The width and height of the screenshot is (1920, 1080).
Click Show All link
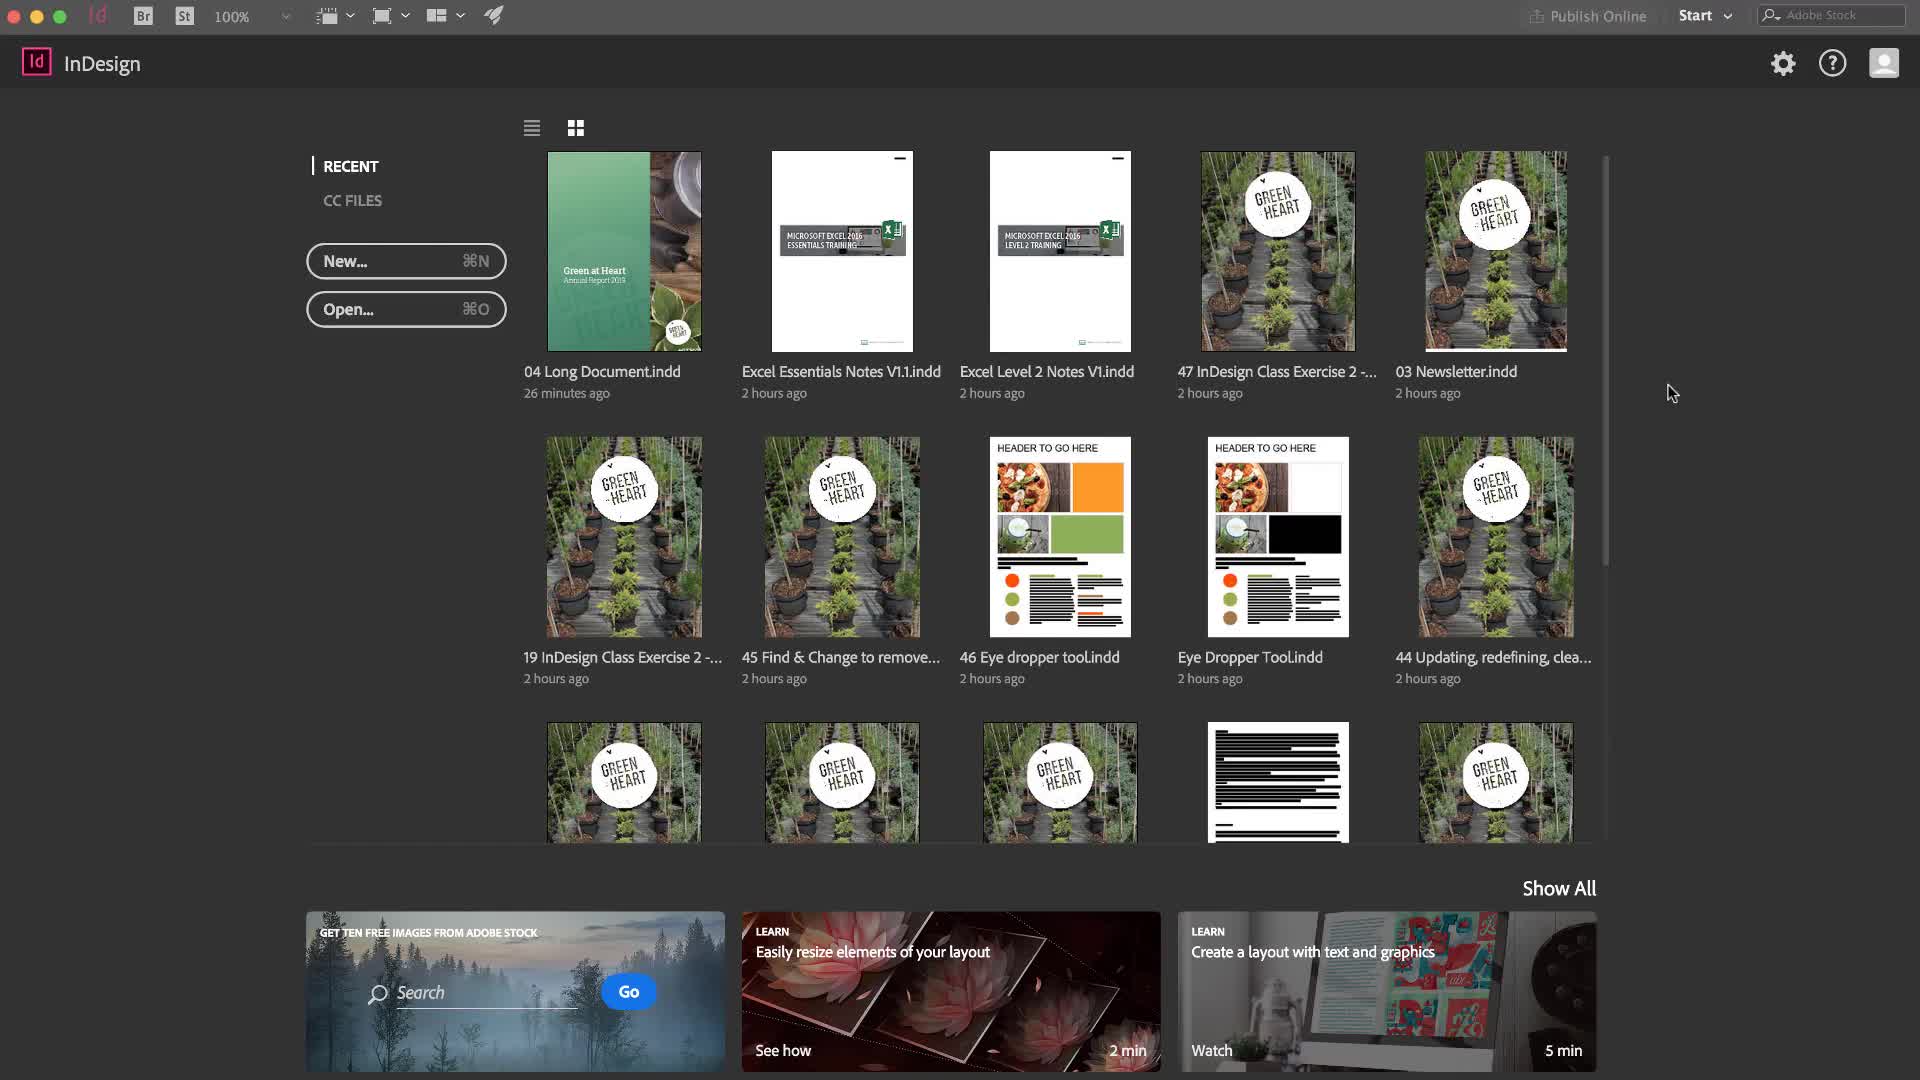tap(1559, 888)
